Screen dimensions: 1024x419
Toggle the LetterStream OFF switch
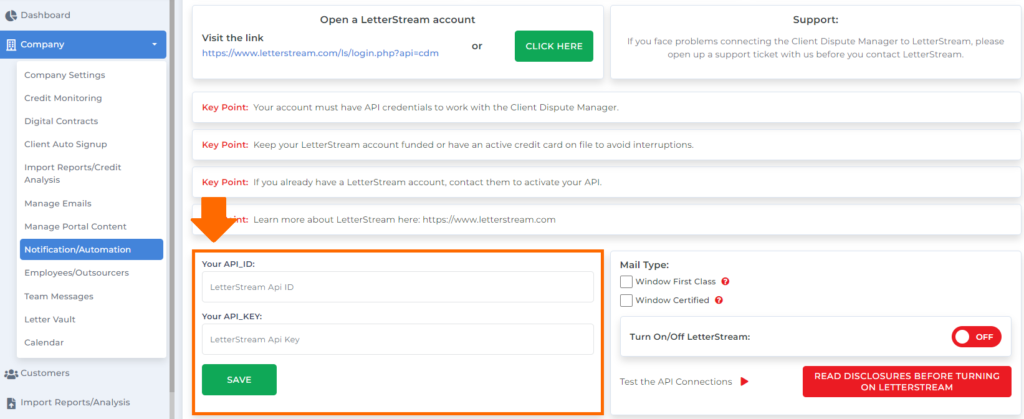tap(976, 337)
